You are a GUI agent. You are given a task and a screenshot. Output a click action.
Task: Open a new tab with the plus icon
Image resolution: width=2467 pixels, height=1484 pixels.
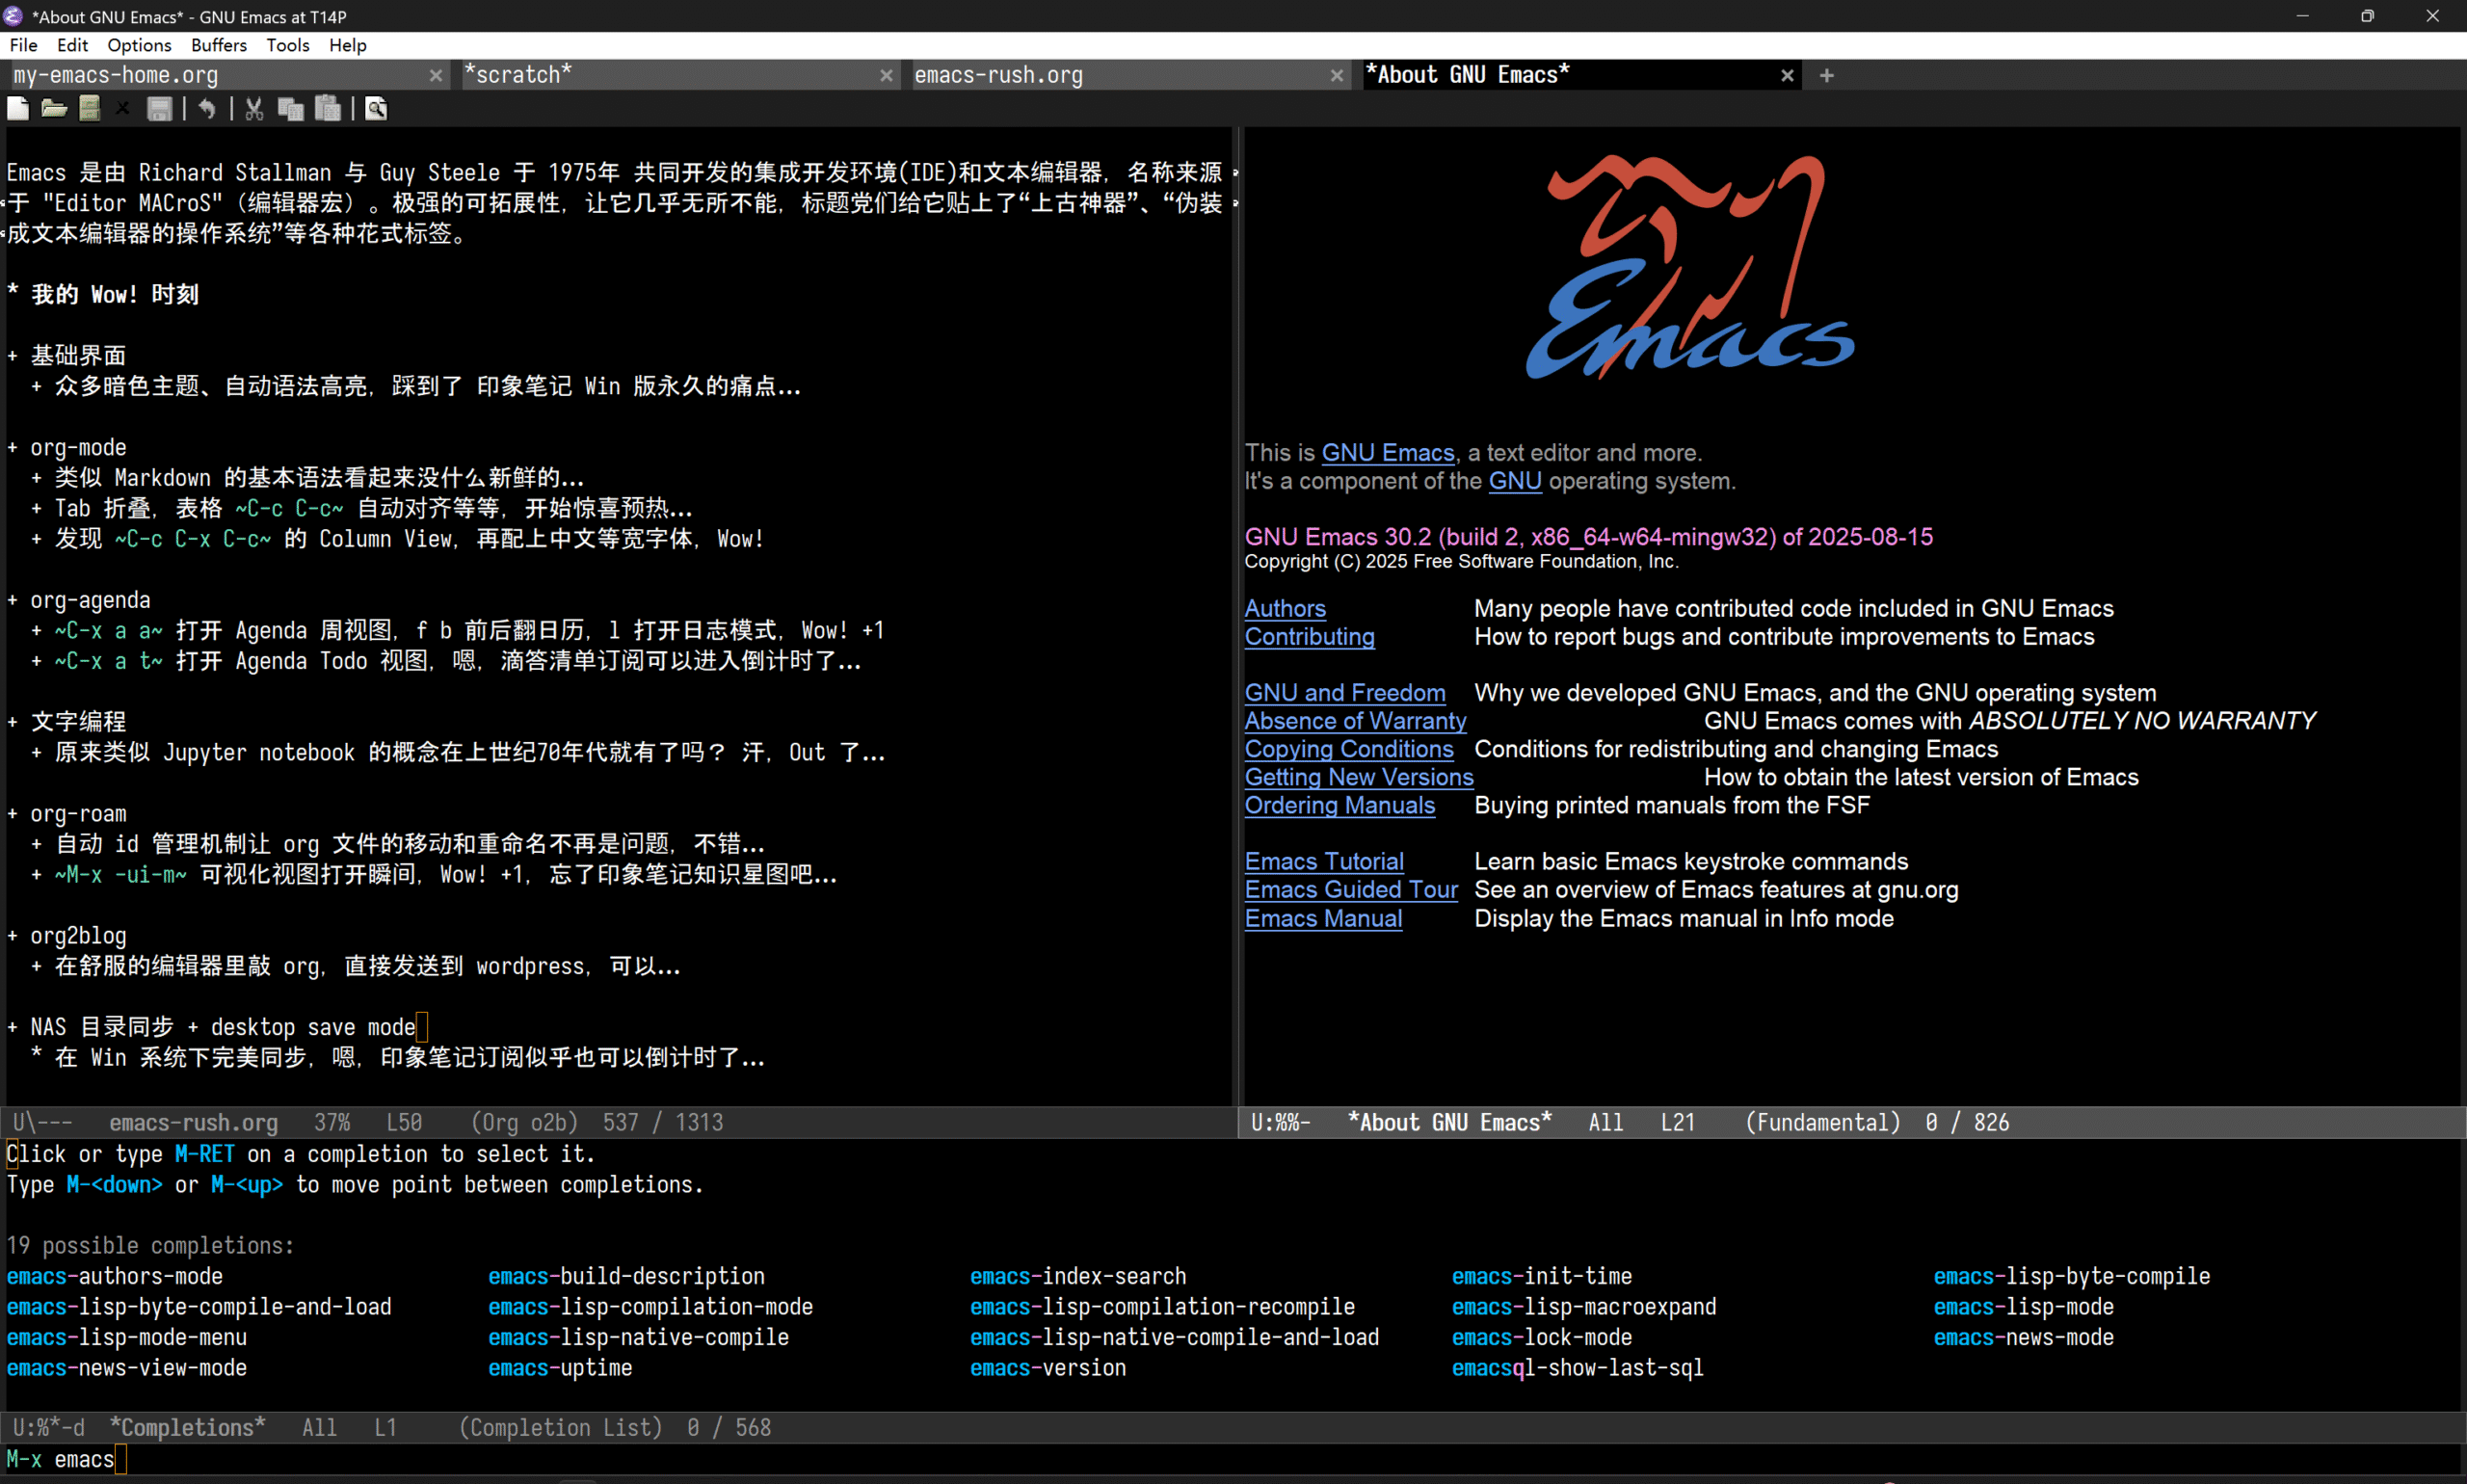1826,75
